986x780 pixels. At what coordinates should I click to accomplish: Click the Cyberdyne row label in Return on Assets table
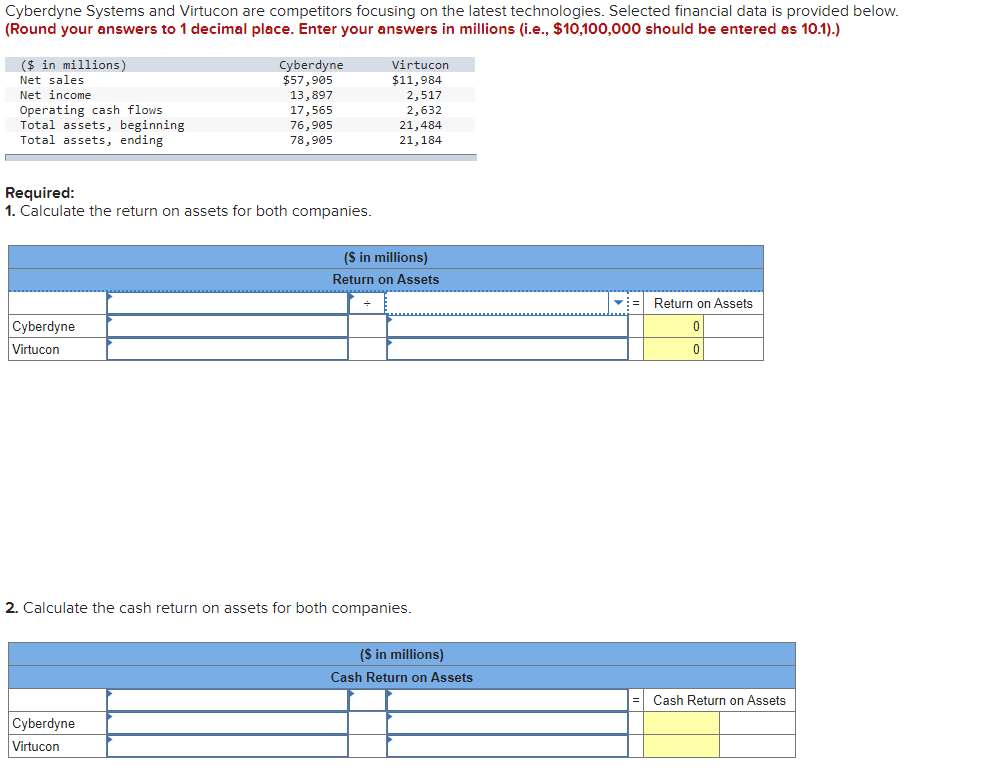pos(43,326)
